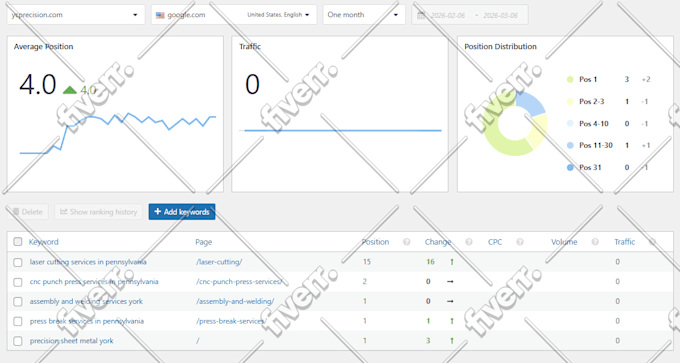Click the help icon next to CPC
The width and height of the screenshot is (680, 363).
pyautogui.click(x=520, y=242)
